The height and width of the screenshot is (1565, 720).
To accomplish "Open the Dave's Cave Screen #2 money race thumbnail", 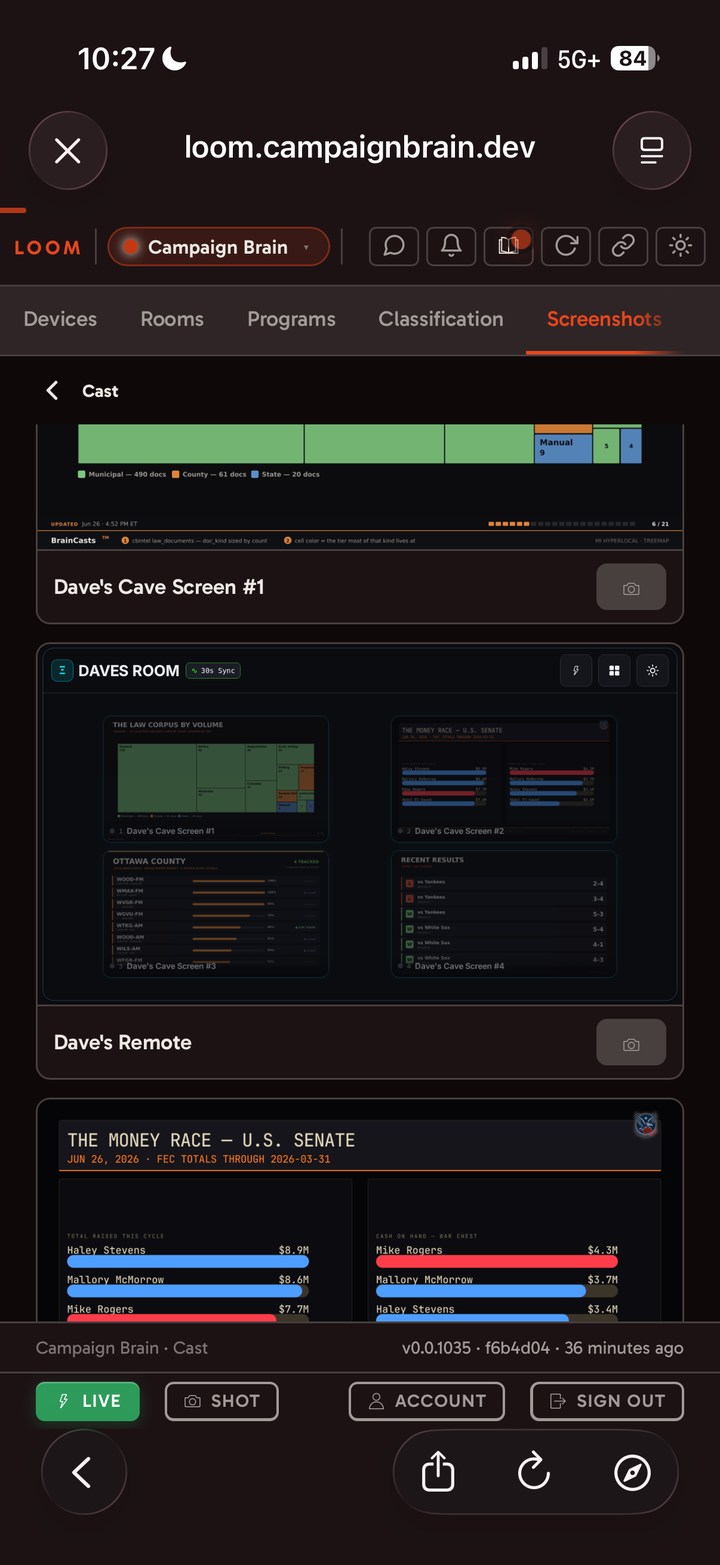I will point(504,778).
